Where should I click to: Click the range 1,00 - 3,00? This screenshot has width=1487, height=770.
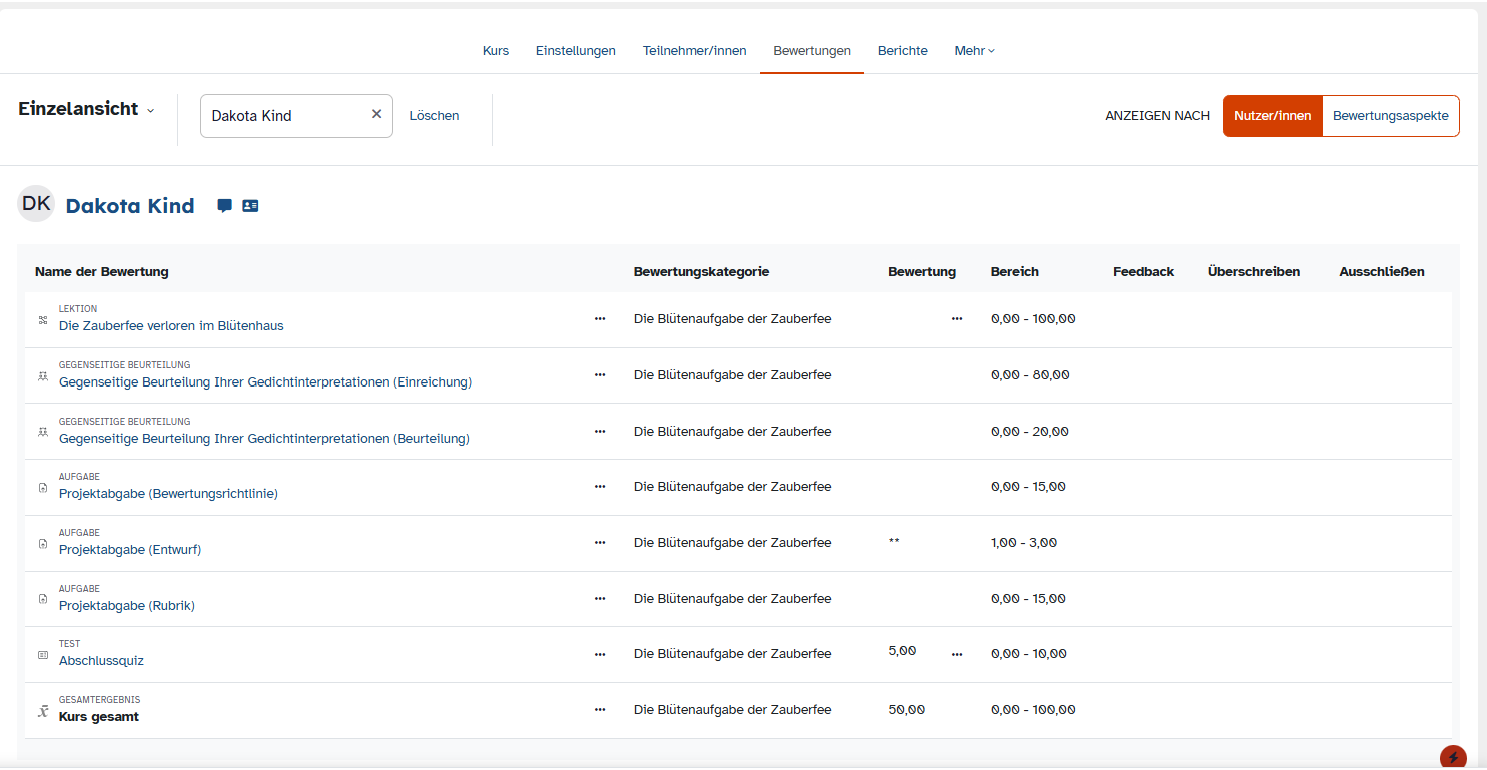click(1024, 542)
